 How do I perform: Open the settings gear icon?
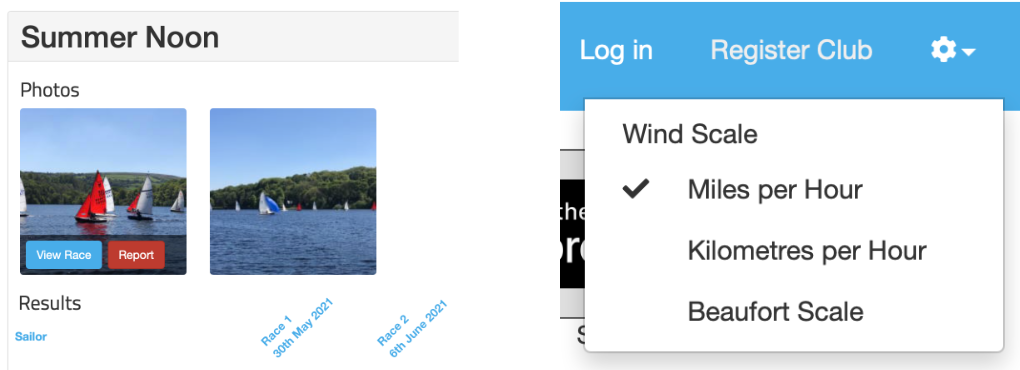(943, 50)
